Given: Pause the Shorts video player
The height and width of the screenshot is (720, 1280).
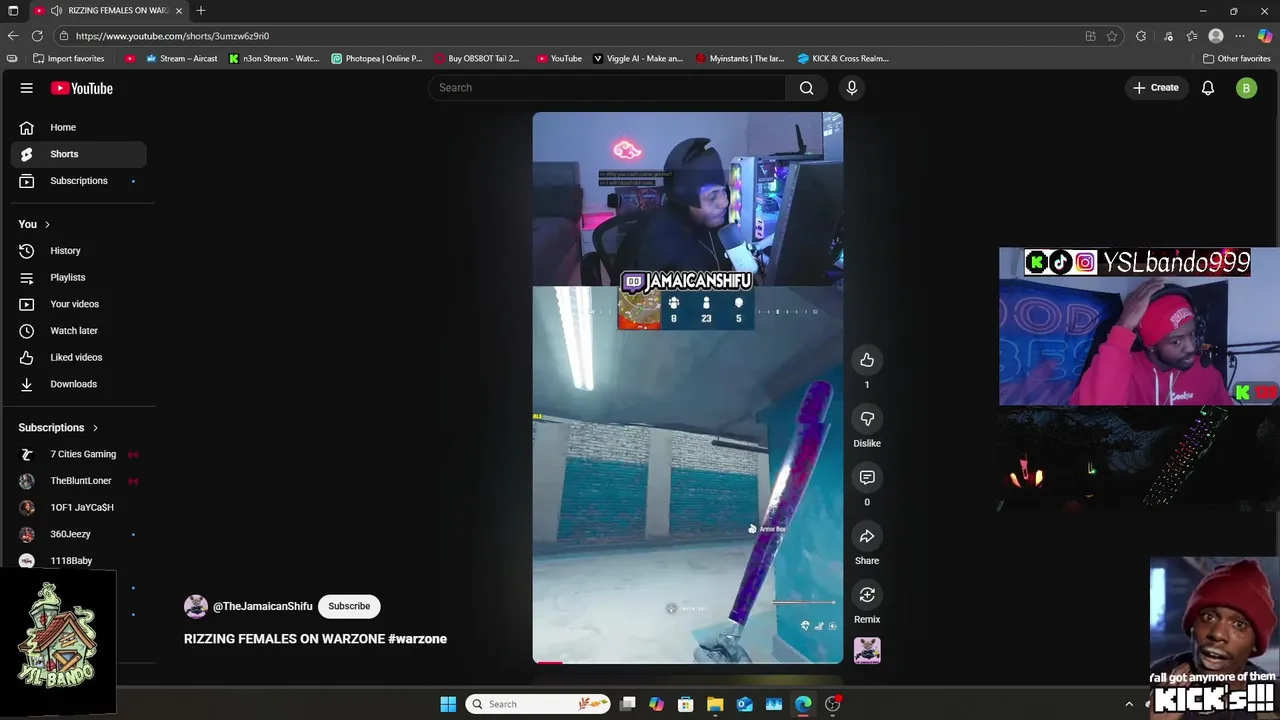Looking at the screenshot, I should click(688, 388).
